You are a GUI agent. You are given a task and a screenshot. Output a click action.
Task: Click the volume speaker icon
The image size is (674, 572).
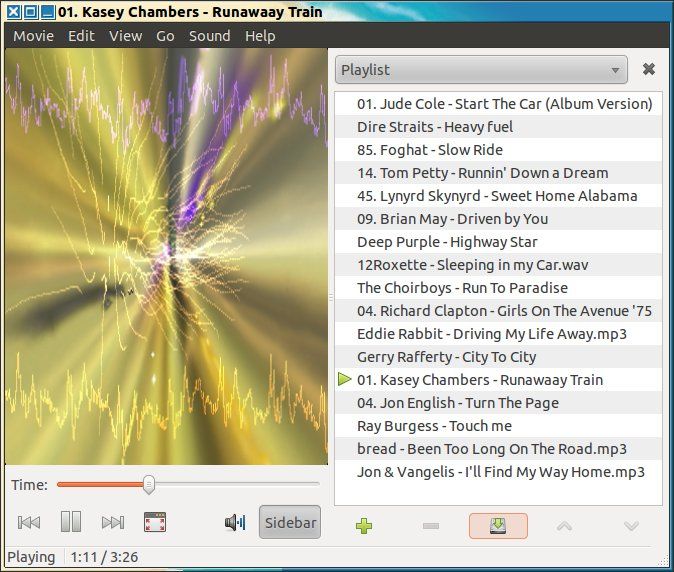[235, 522]
